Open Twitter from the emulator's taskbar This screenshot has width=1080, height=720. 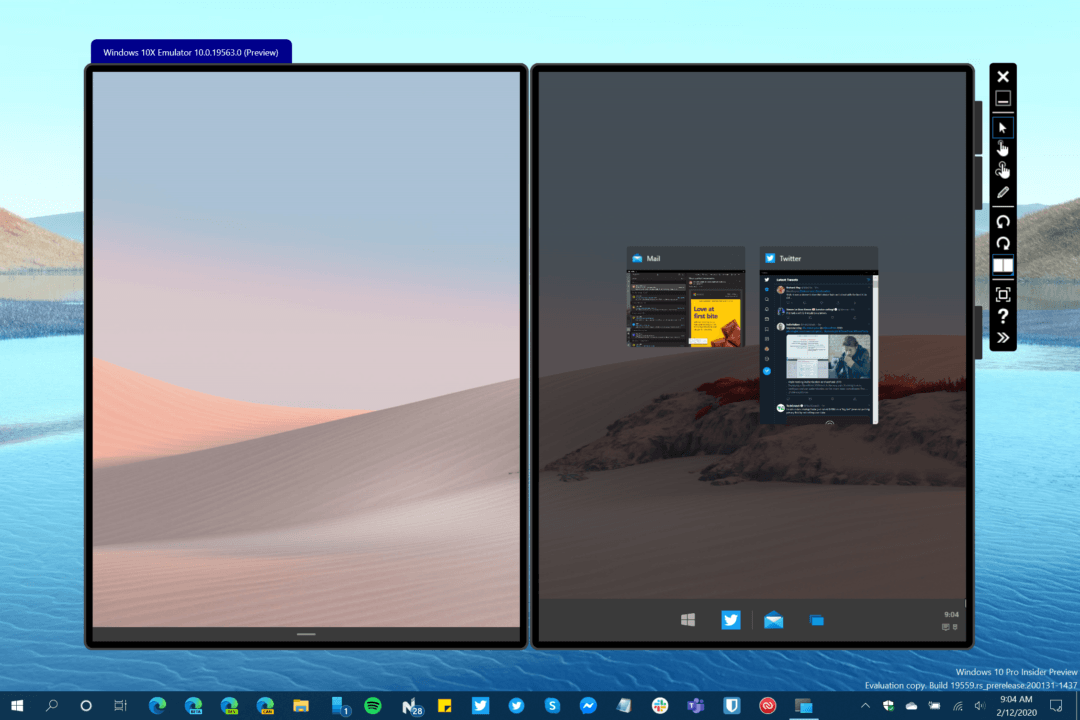point(731,620)
